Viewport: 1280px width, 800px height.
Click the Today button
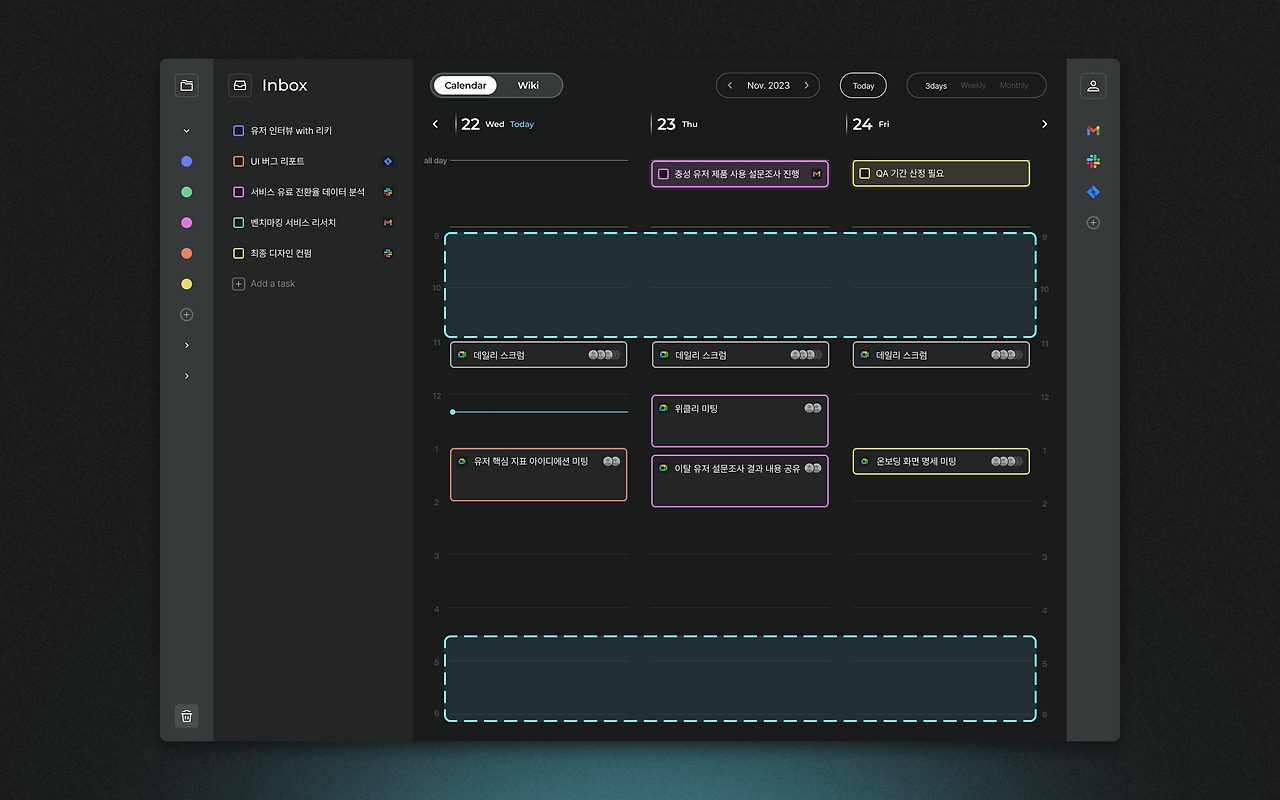click(863, 86)
